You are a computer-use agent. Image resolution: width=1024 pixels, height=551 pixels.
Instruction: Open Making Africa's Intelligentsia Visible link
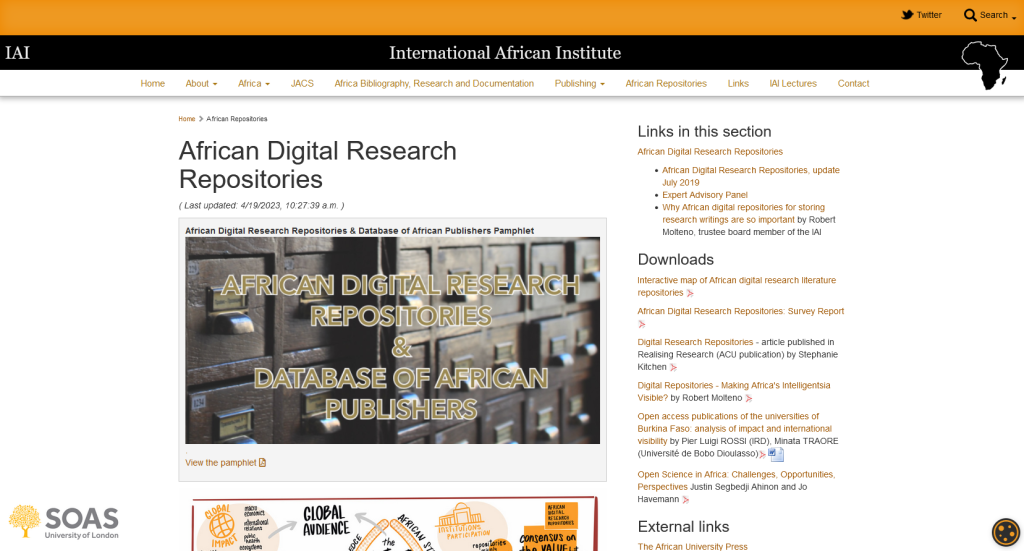(x=733, y=392)
